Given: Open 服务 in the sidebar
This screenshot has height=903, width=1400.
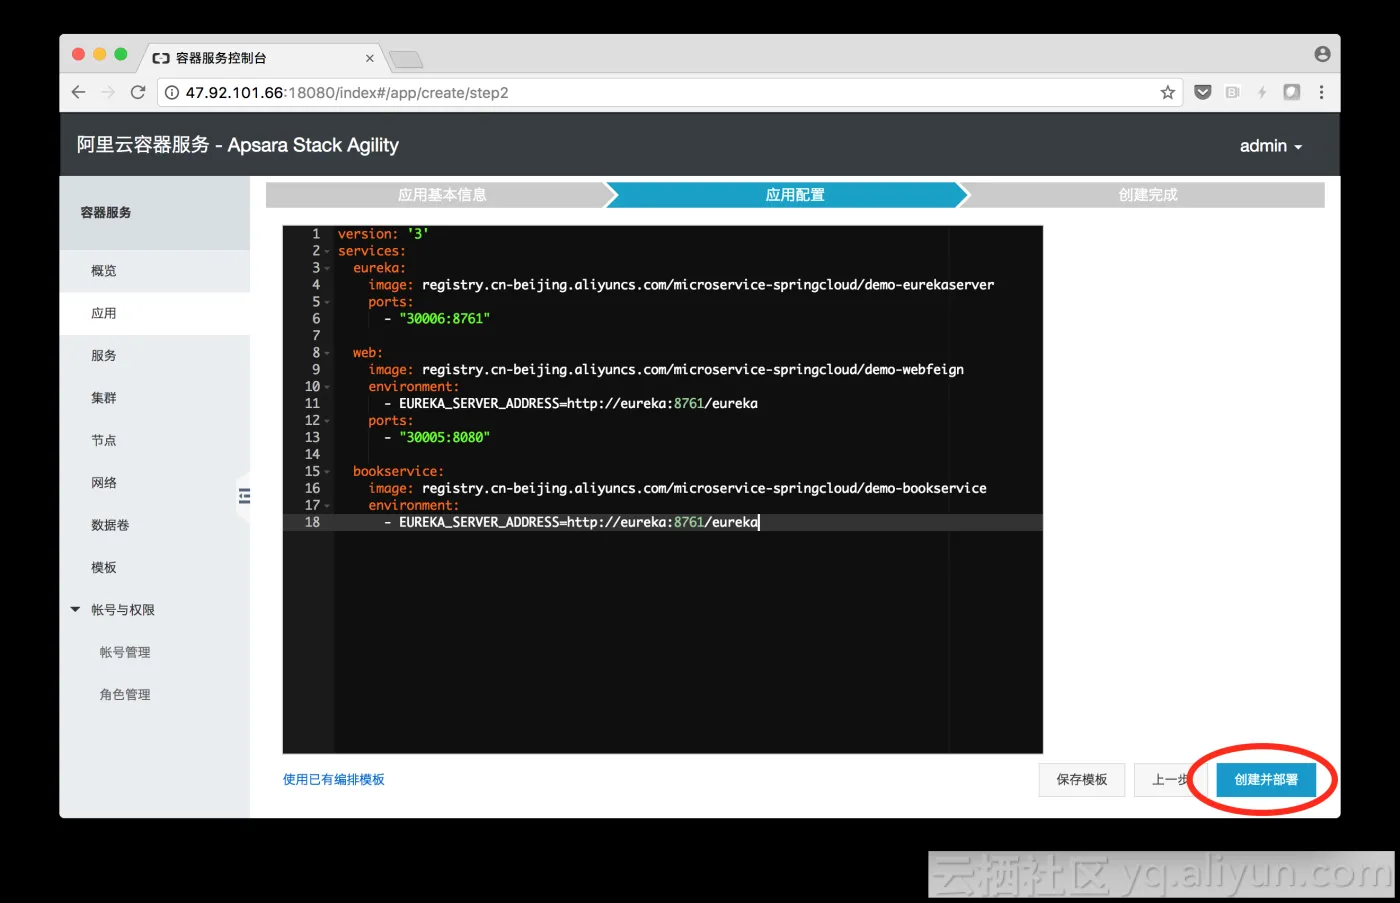Looking at the screenshot, I should [154, 355].
